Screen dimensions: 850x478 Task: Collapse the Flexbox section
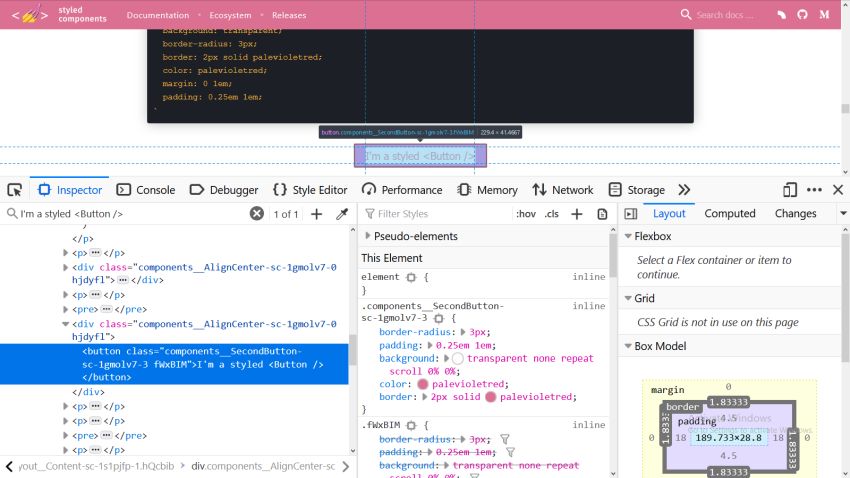pyautogui.click(x=628, y=236)
